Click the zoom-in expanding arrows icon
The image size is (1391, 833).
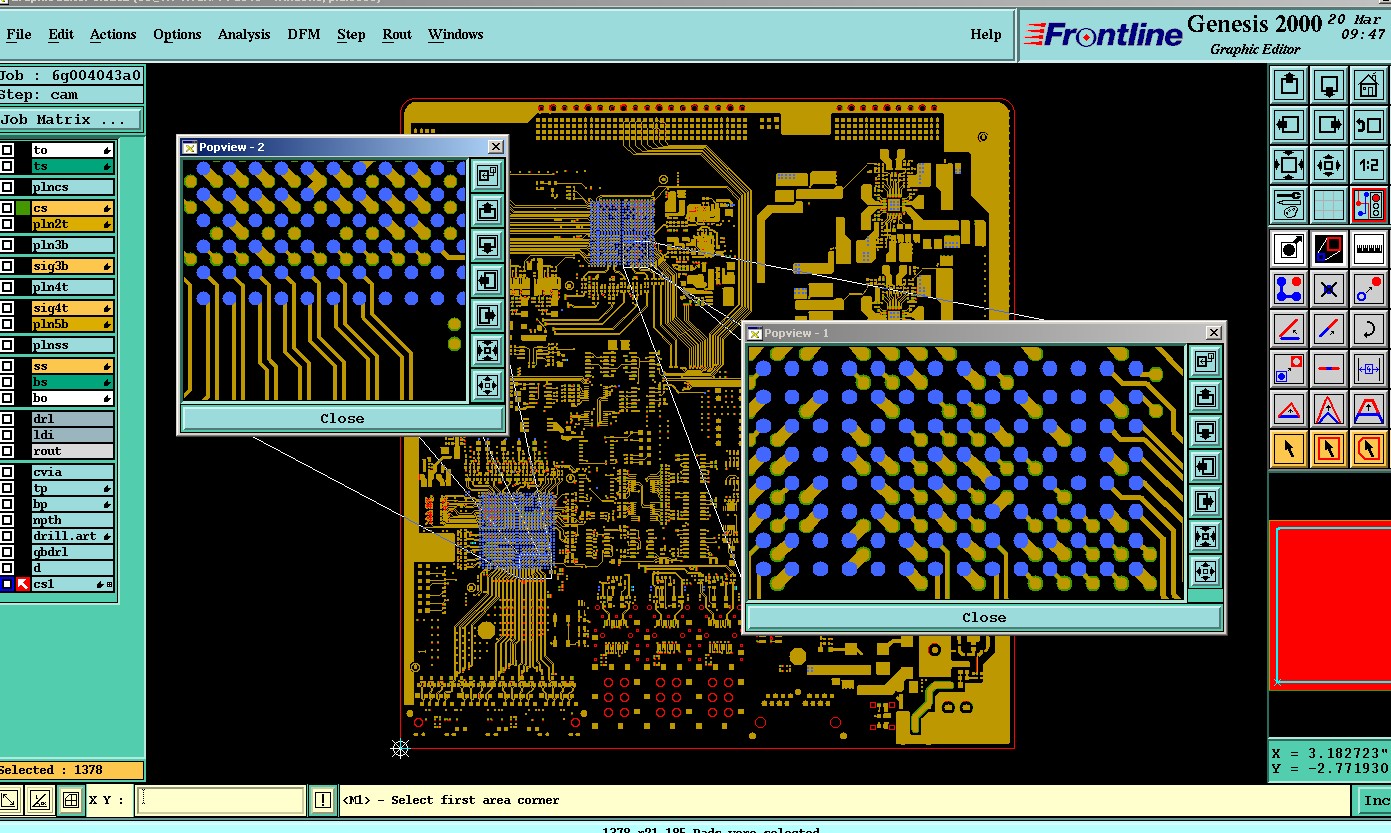pyautogui.click(x=1289, y=165)
